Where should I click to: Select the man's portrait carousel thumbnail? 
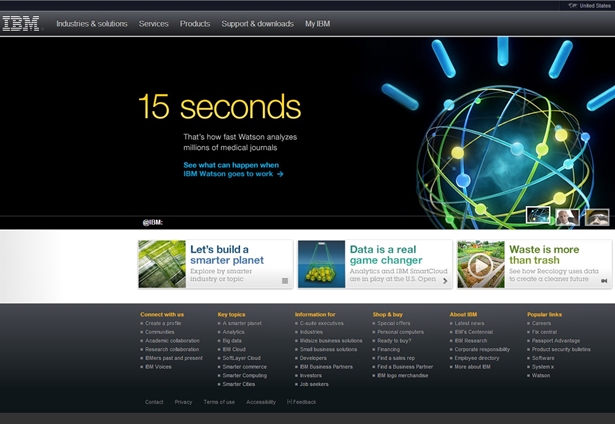[567, 217]
